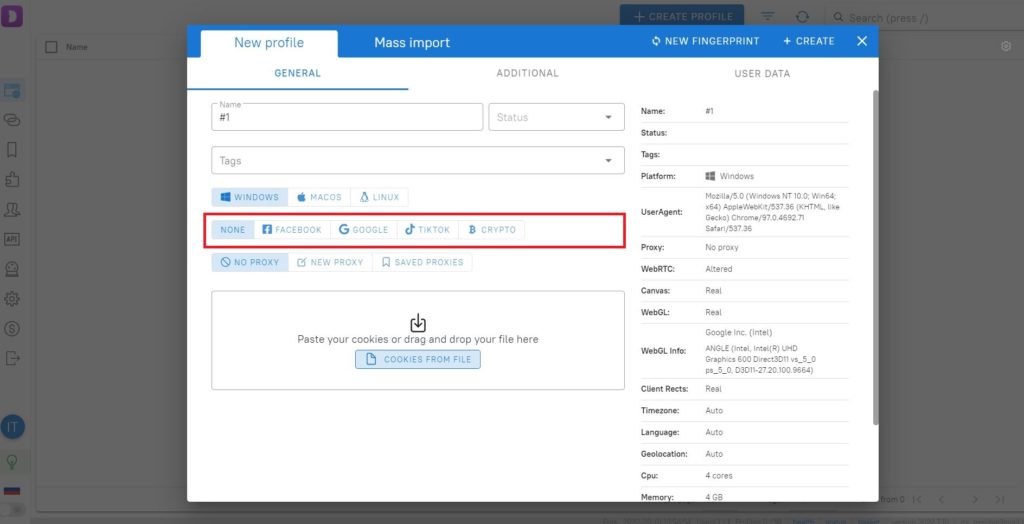Click the Platform 'Windows' value

coord(729,176)
